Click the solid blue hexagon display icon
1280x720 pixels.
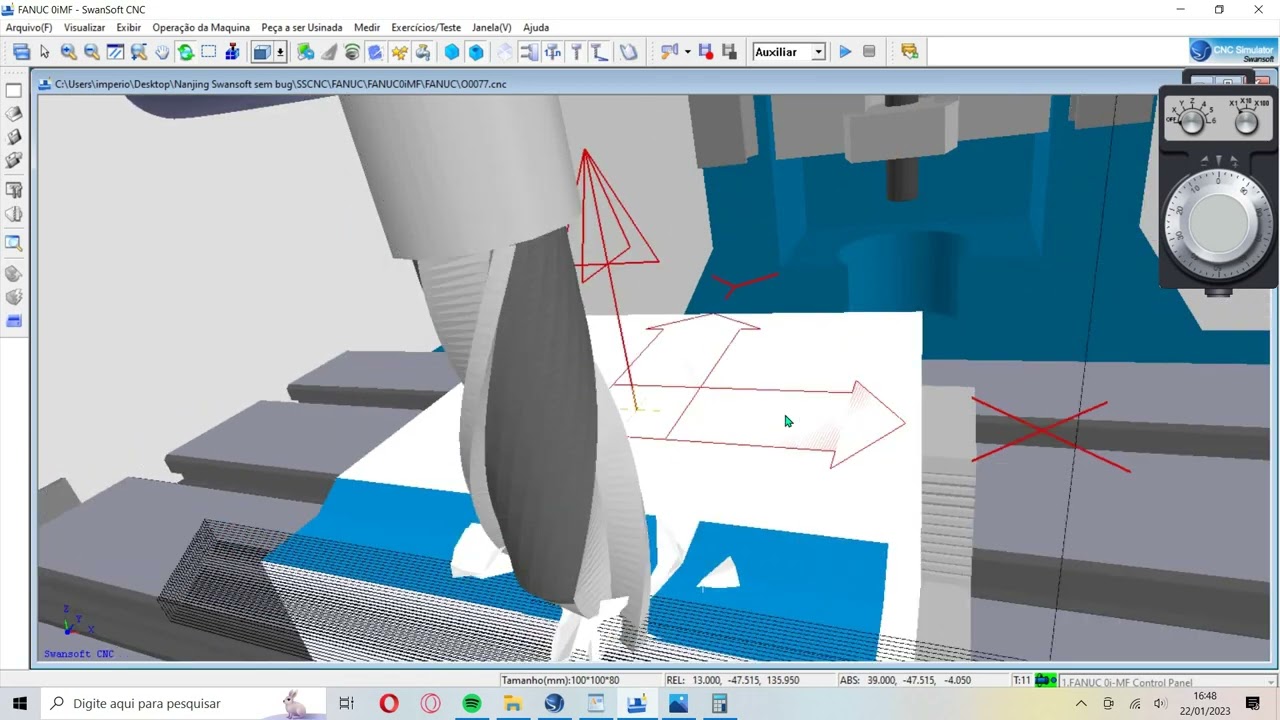tap(452, 52)
